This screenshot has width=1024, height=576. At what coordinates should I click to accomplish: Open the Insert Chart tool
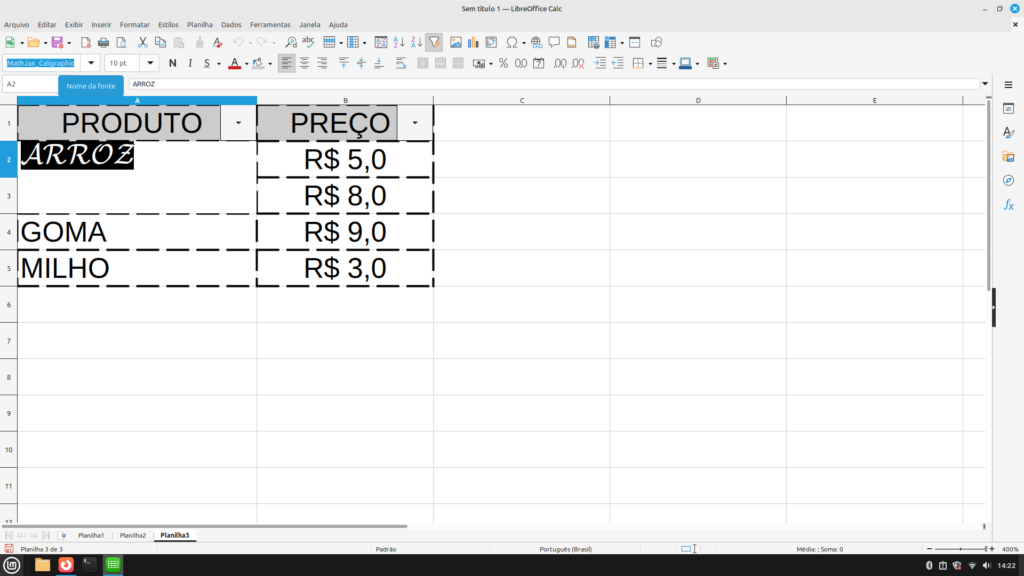[x=473, y=42]
